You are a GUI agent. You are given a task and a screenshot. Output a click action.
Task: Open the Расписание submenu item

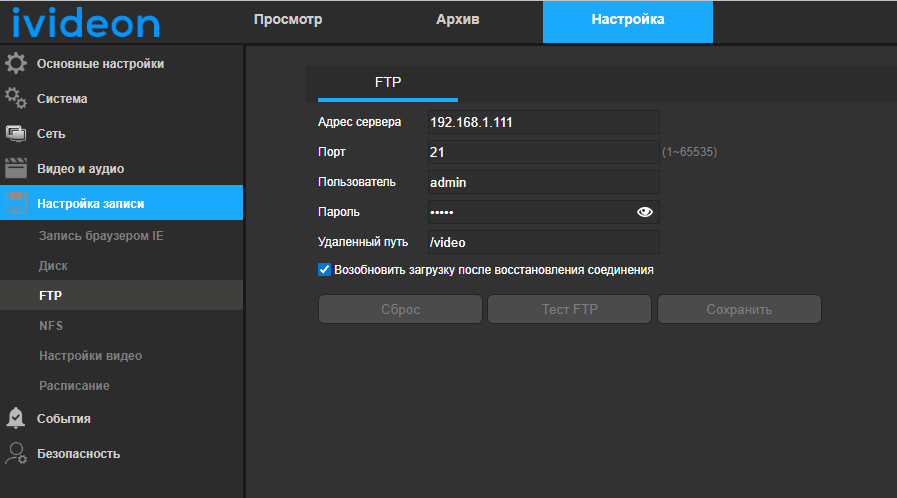[x=121, y=385]
